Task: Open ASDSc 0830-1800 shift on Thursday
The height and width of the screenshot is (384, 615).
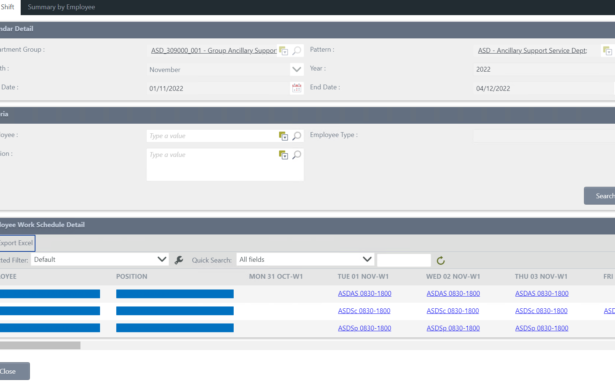Action: pyautogui.click(x=541, y=311)
